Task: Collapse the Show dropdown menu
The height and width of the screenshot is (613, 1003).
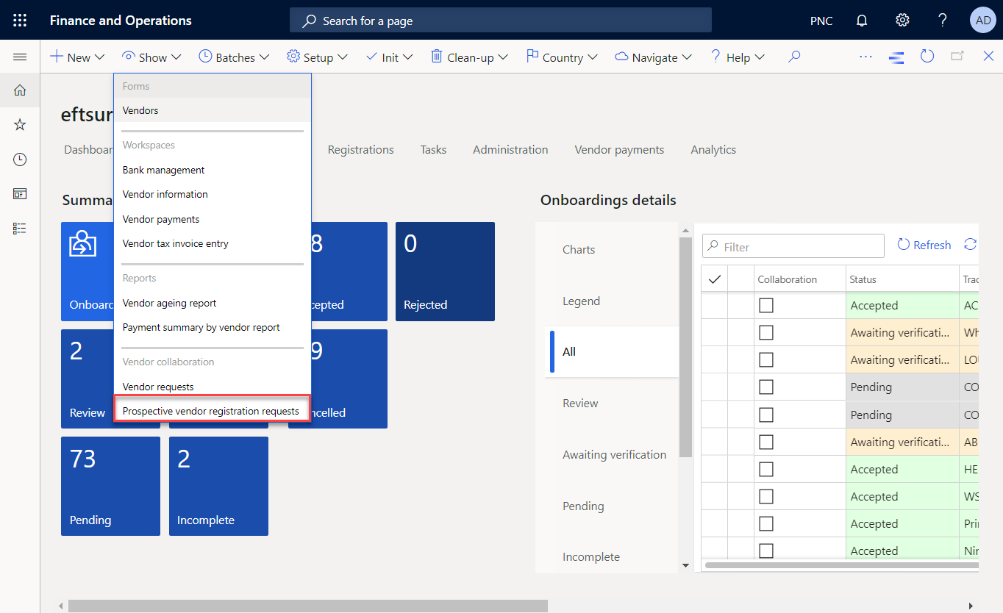Action: click(152, 57)
